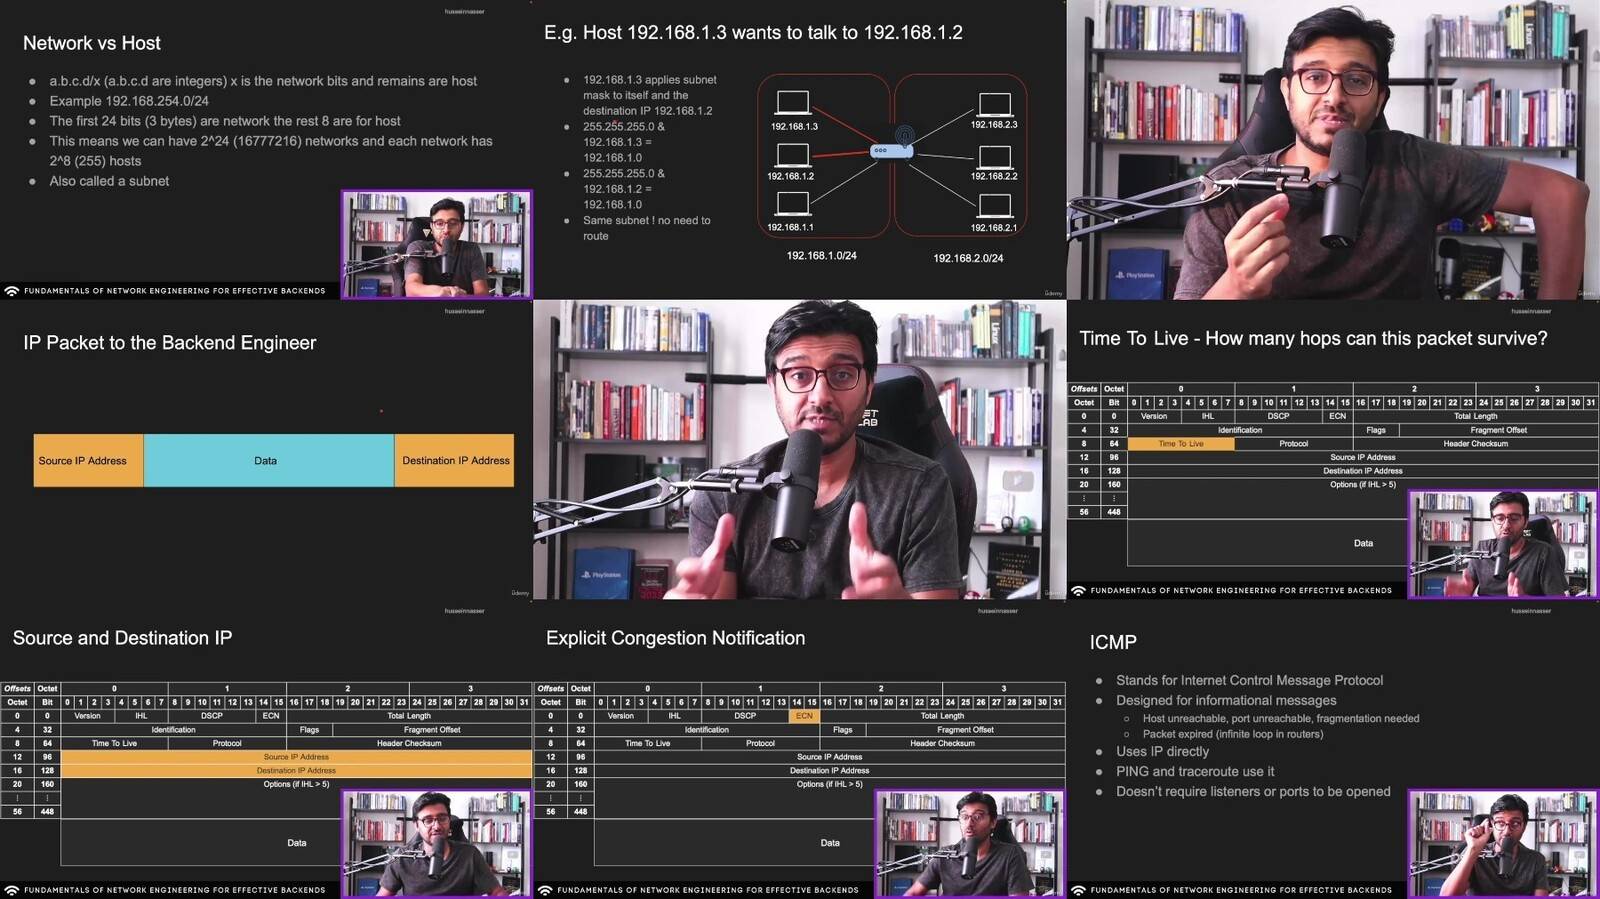Click 'DSCP' cell in Source and Destination IP table
Viewport: 1600px width, 899px height.
211,716
